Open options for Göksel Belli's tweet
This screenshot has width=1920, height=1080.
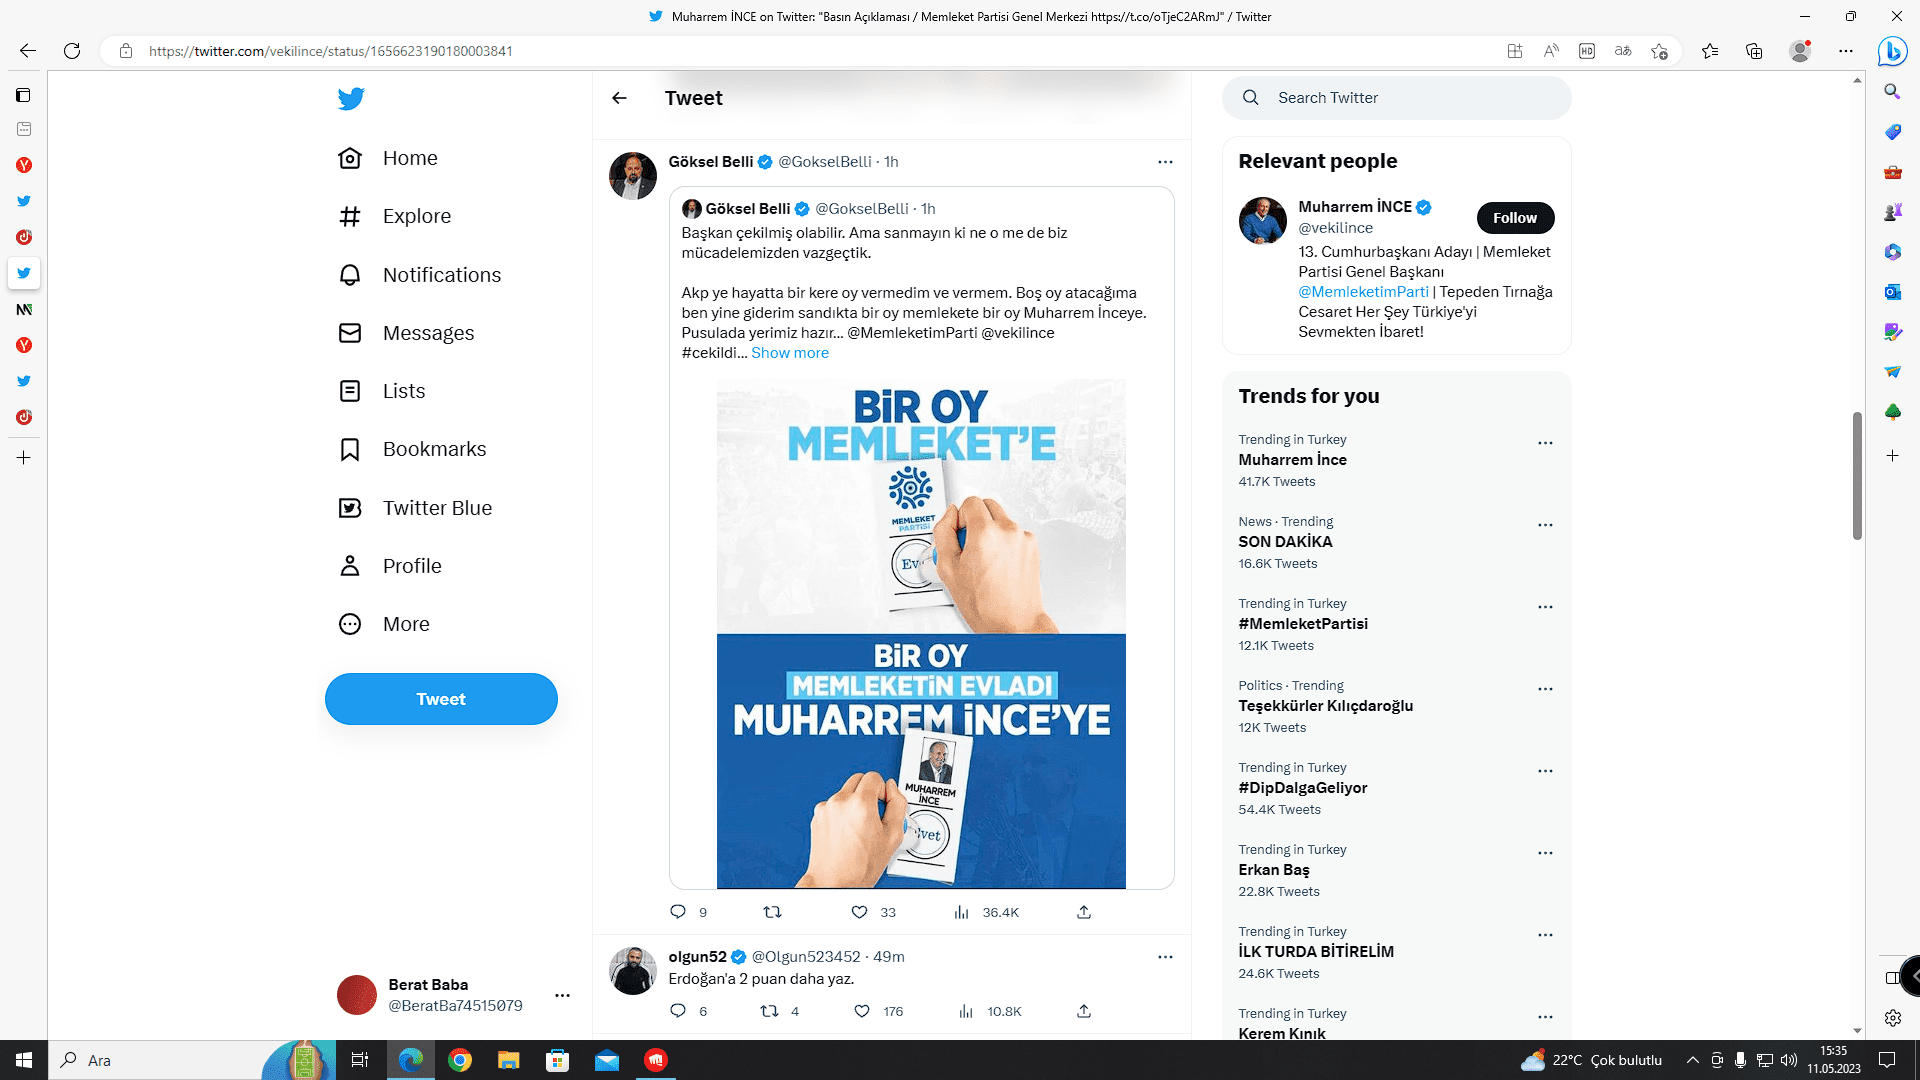coord(1165,162)
